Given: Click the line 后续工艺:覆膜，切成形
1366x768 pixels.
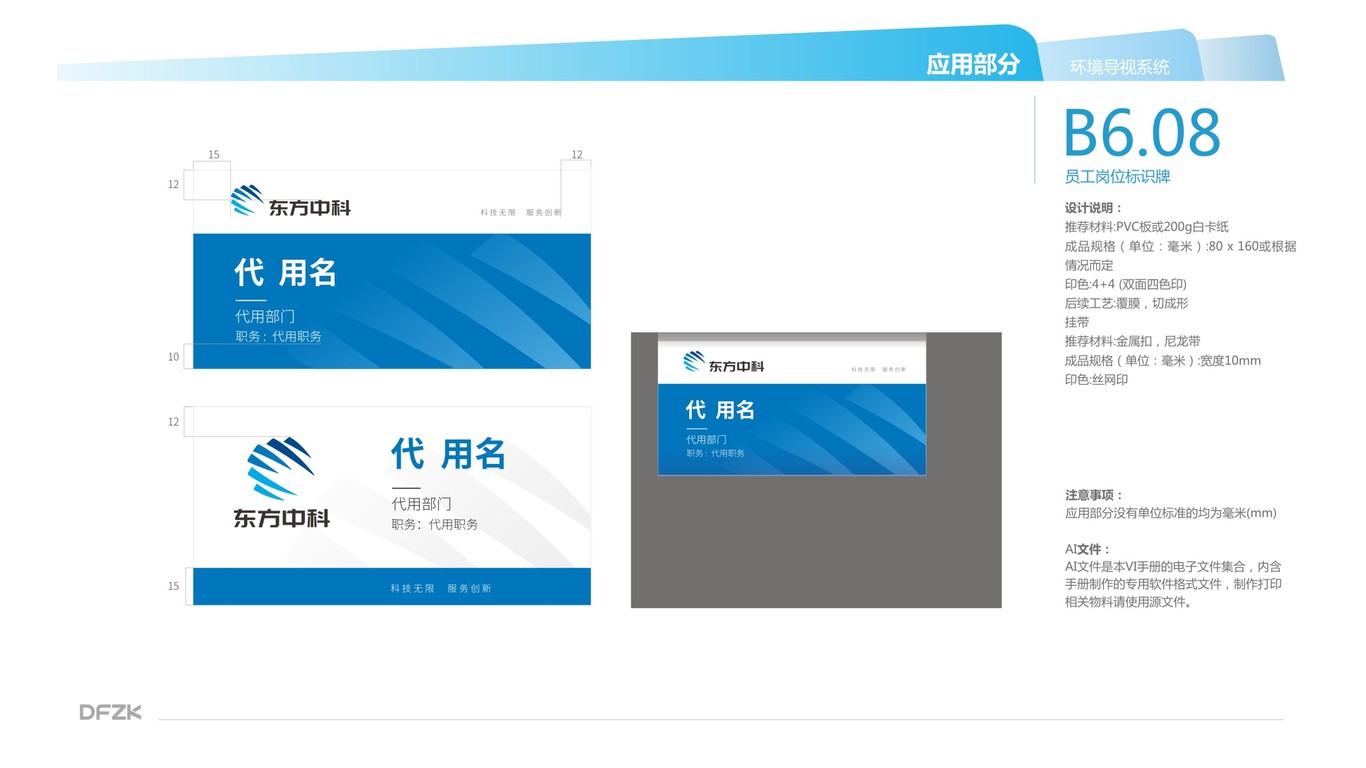Looking at the screenshot, I should point(1126,303).
